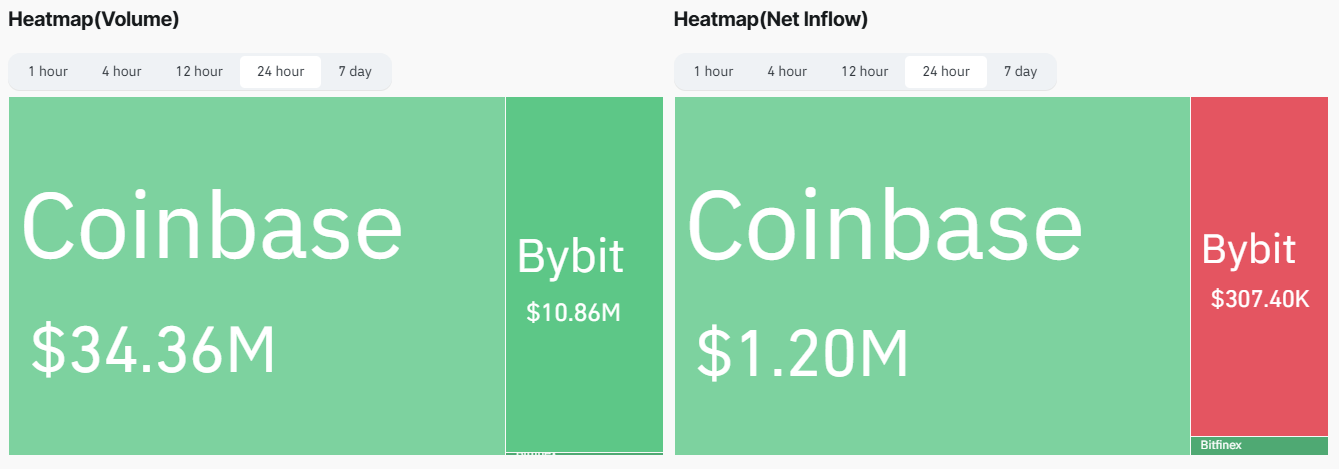The width and height of the screenshot is (1339, 469).
Task: Select 1 hour tab in Volume heatmap
Action: [x=48, y=71]
